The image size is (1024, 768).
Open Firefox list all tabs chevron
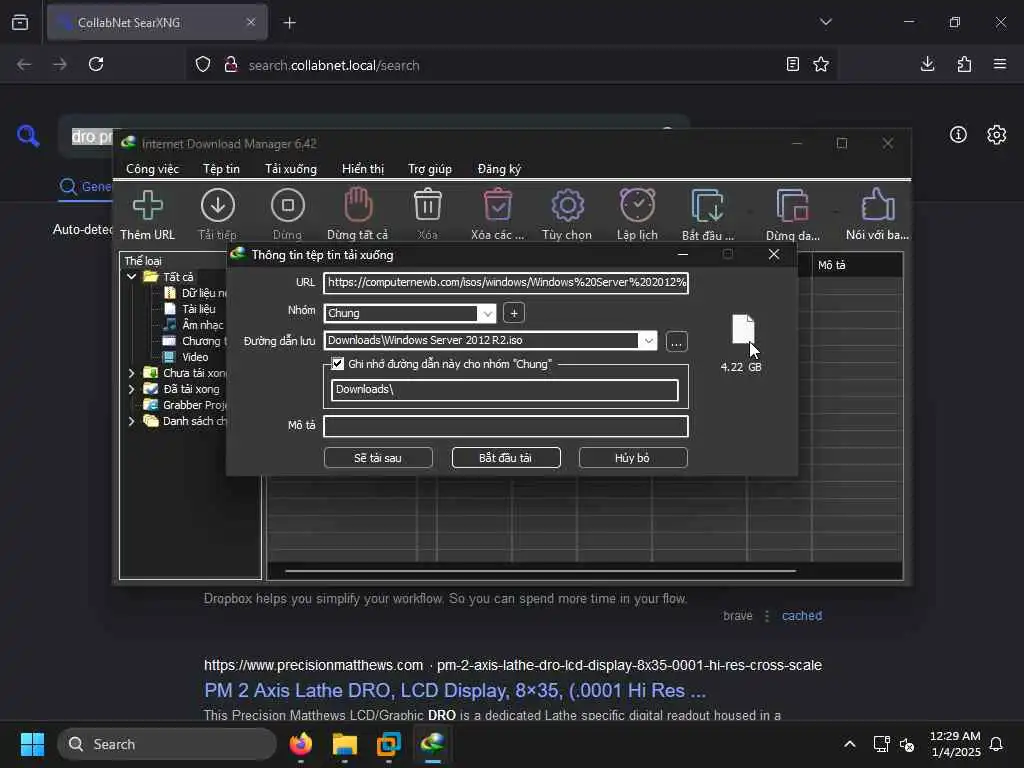pyautogui.click(x=825, y=22)
